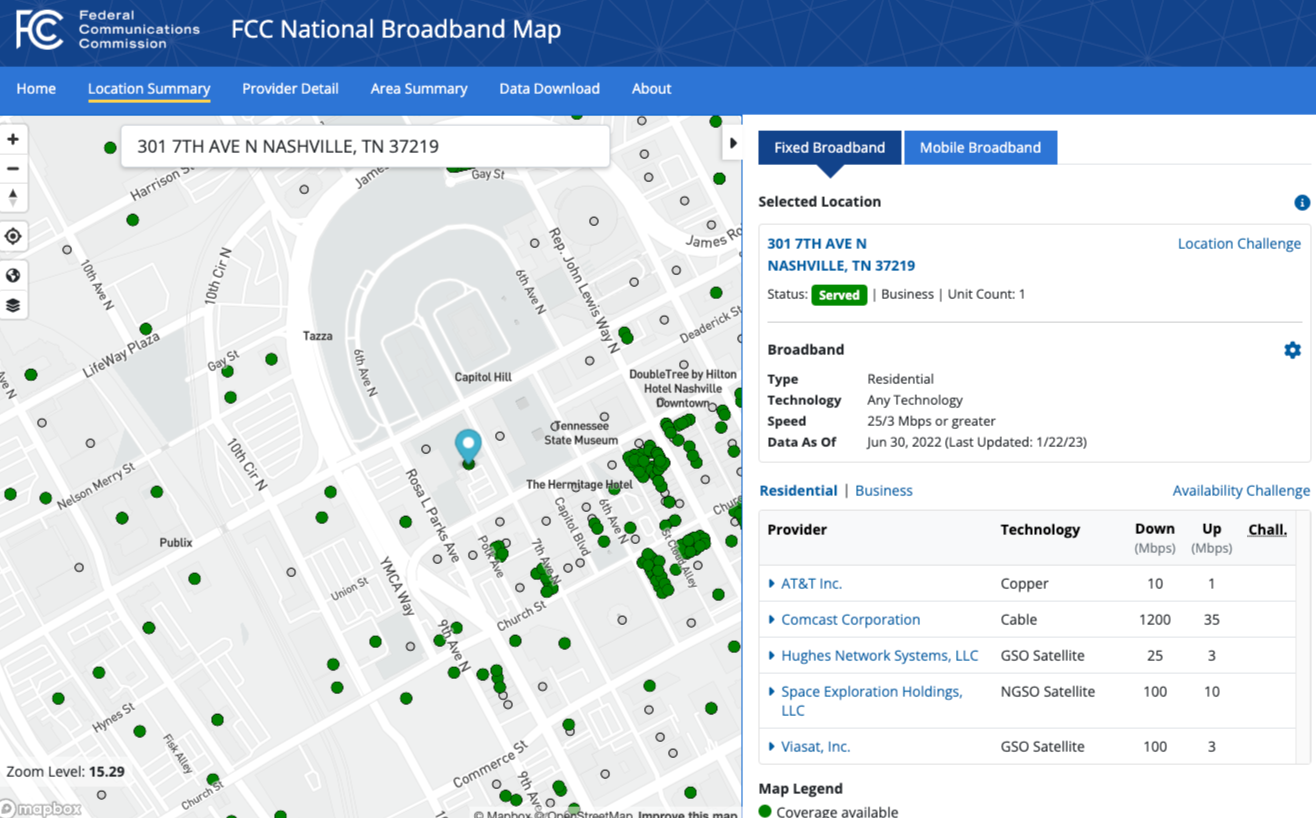Open the Data Download page
Image resolution: width=1316 pixels, height=818 pixels.
(x=549, y=89)
